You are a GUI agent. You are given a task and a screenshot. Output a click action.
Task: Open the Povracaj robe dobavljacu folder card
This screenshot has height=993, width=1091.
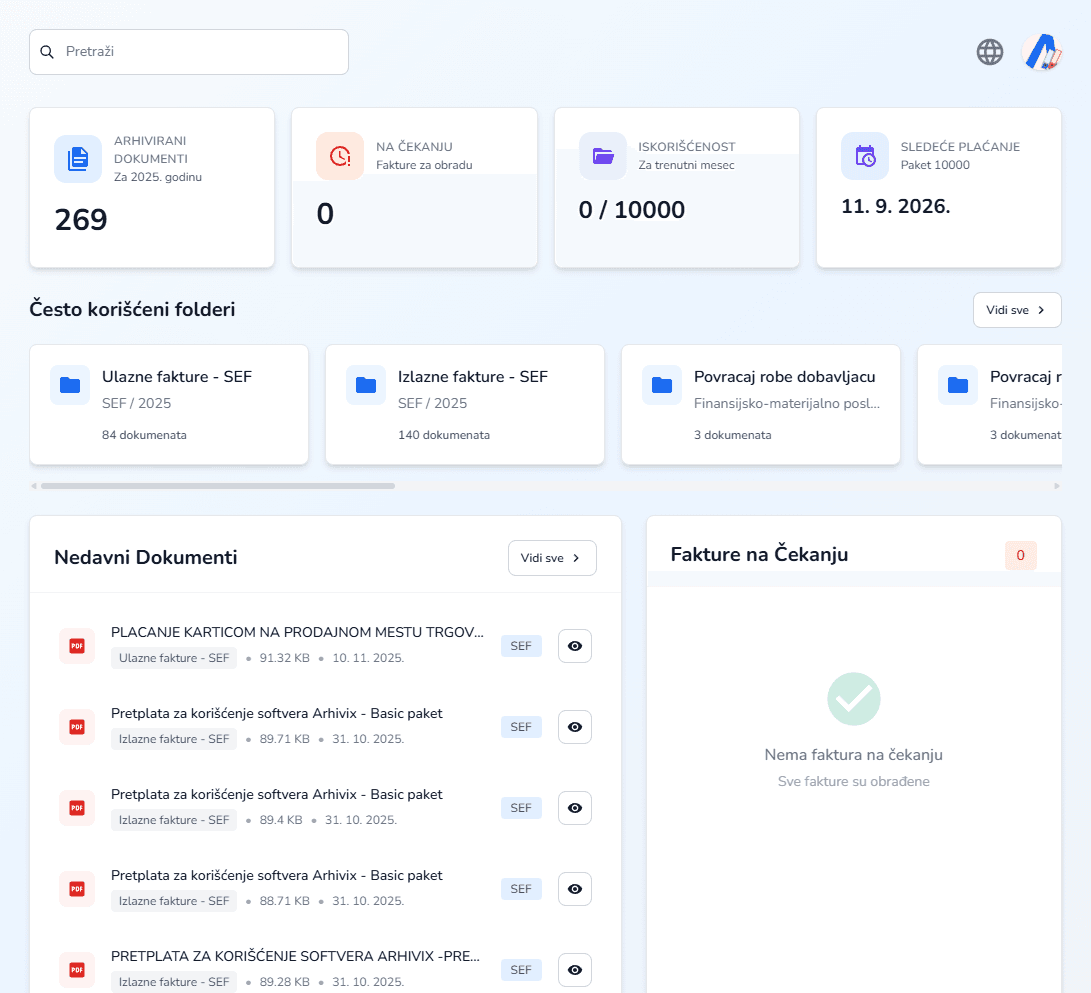click(x=761, y=405)
